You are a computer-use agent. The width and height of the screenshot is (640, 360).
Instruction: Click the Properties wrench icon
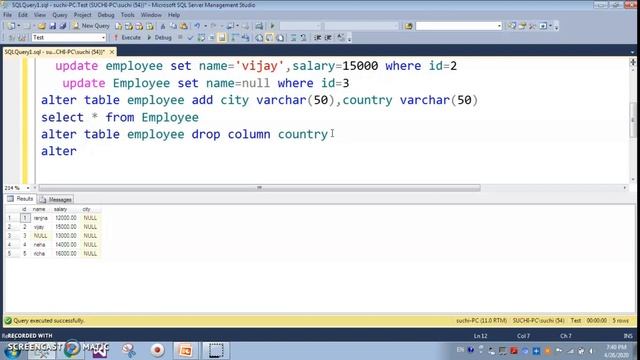coord(532,26)
